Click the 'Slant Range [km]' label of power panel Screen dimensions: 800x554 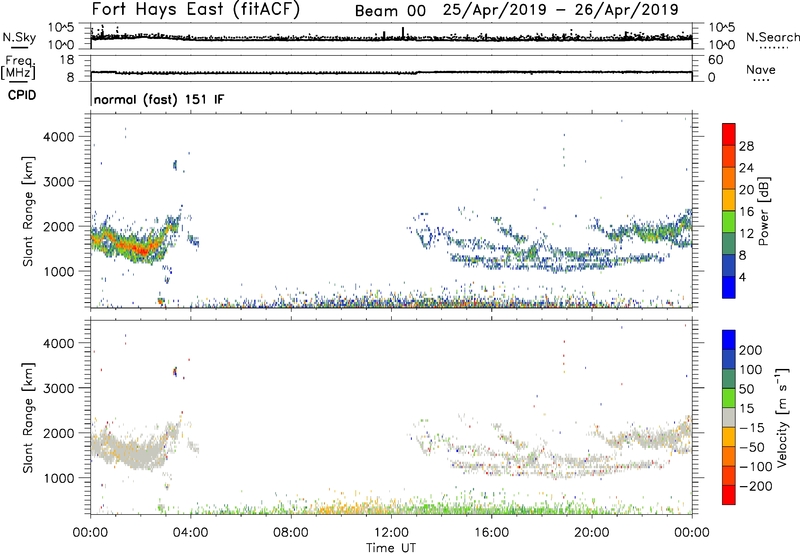pyautogui.click(x=28, y=211)
